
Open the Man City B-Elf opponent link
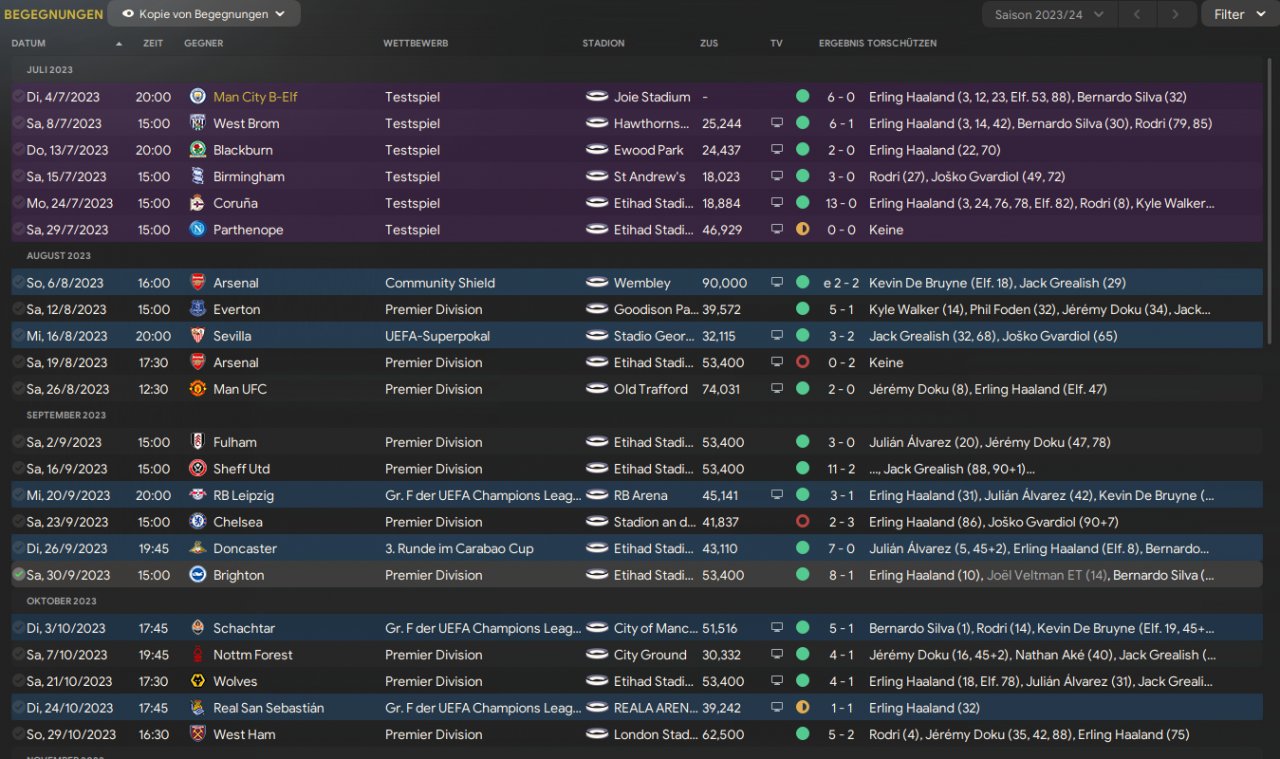pyautogui.click(x=255, y=97)
